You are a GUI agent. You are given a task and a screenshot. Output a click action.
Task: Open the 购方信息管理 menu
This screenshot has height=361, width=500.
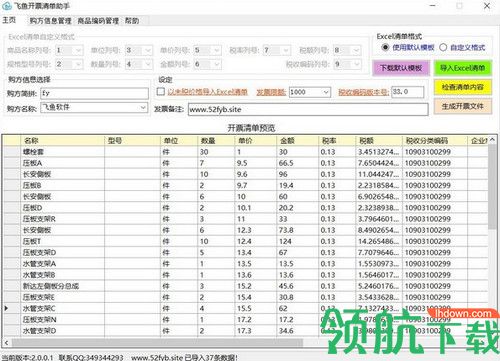50,21
